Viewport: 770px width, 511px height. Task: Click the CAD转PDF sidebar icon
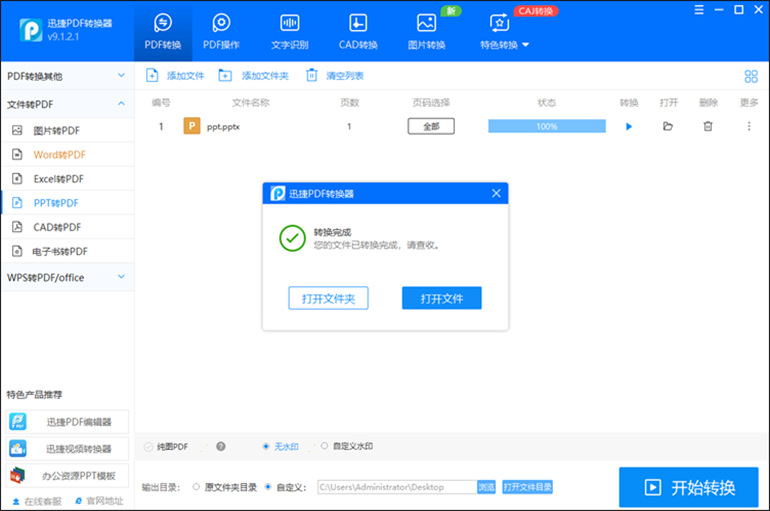17,227
